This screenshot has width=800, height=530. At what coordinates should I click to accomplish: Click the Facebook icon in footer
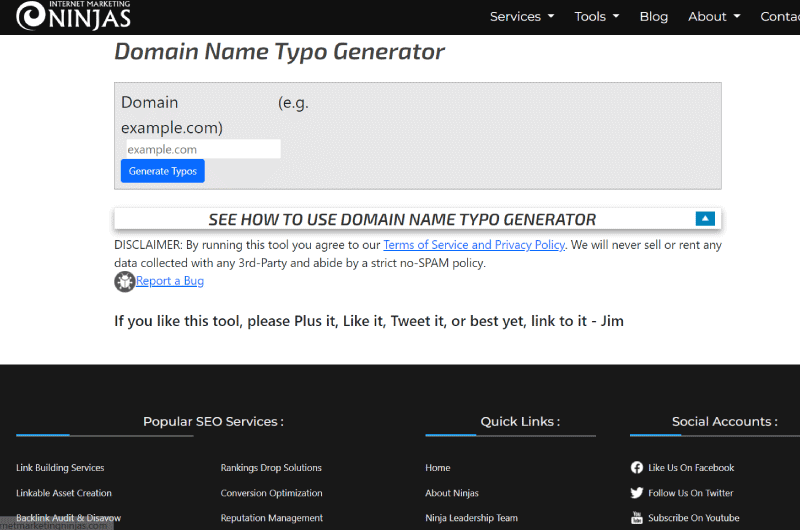(637, 467)
